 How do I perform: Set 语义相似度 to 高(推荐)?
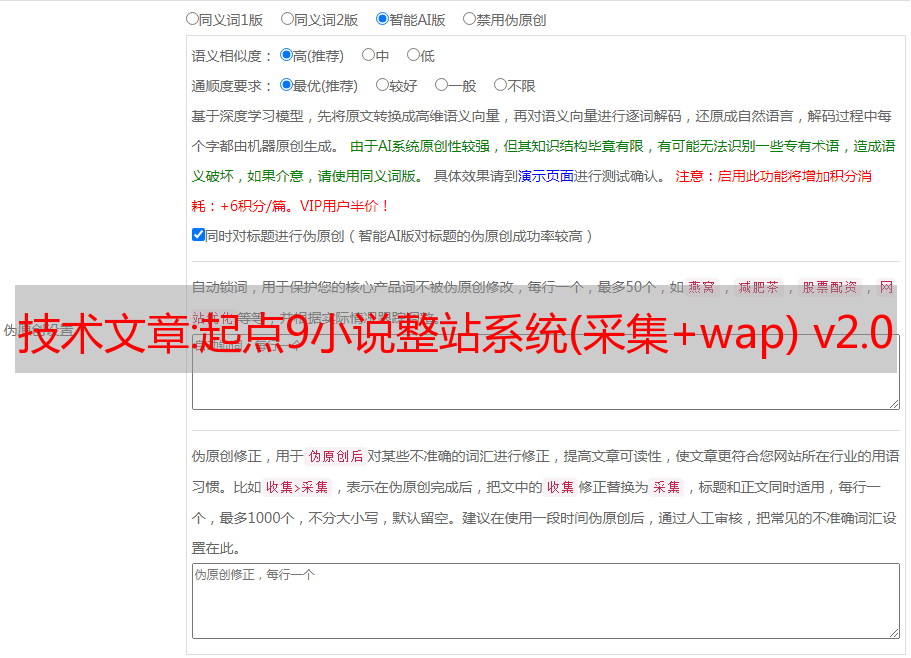[286, 55]
